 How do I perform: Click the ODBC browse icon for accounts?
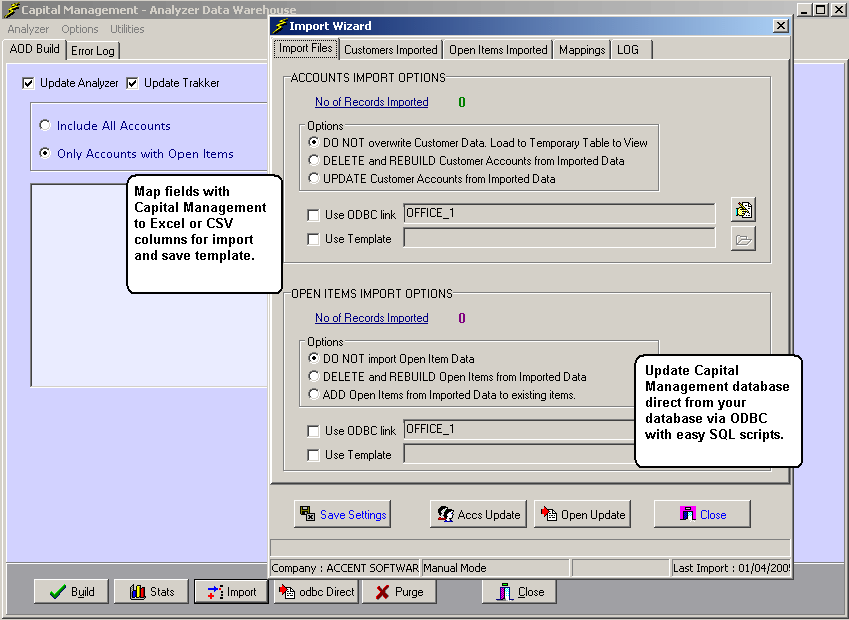point(743,210)
